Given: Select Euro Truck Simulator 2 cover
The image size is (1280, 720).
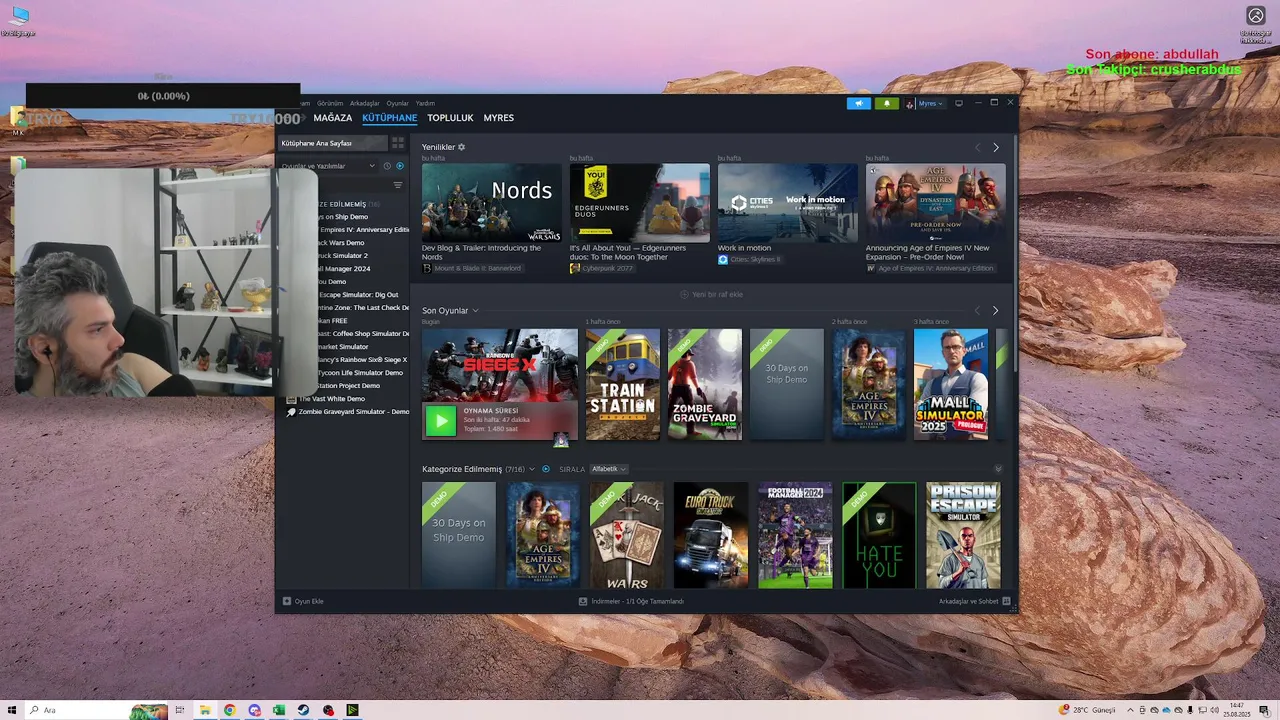Looking at the screenshot, I should [711, 535].
